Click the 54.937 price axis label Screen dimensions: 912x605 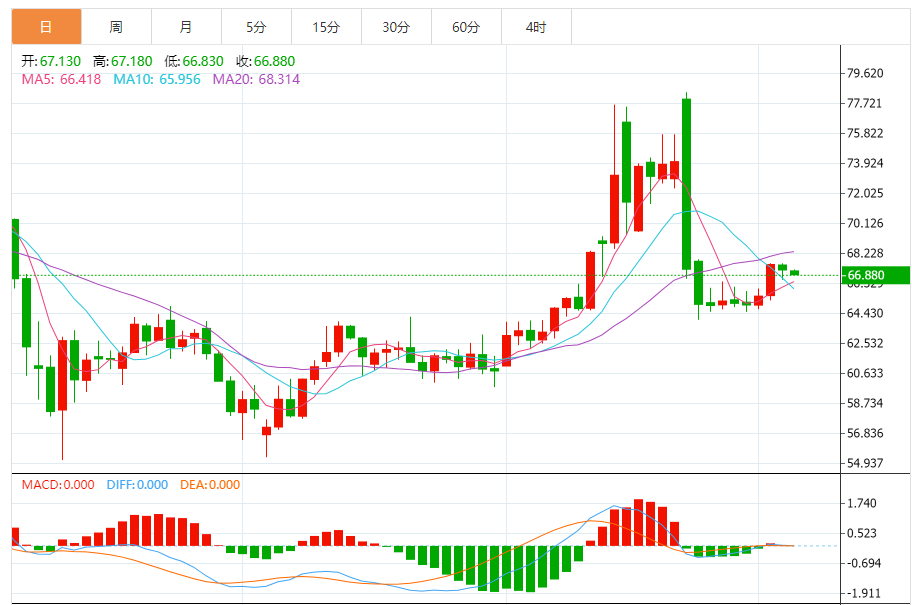click(x=865, y=463)
